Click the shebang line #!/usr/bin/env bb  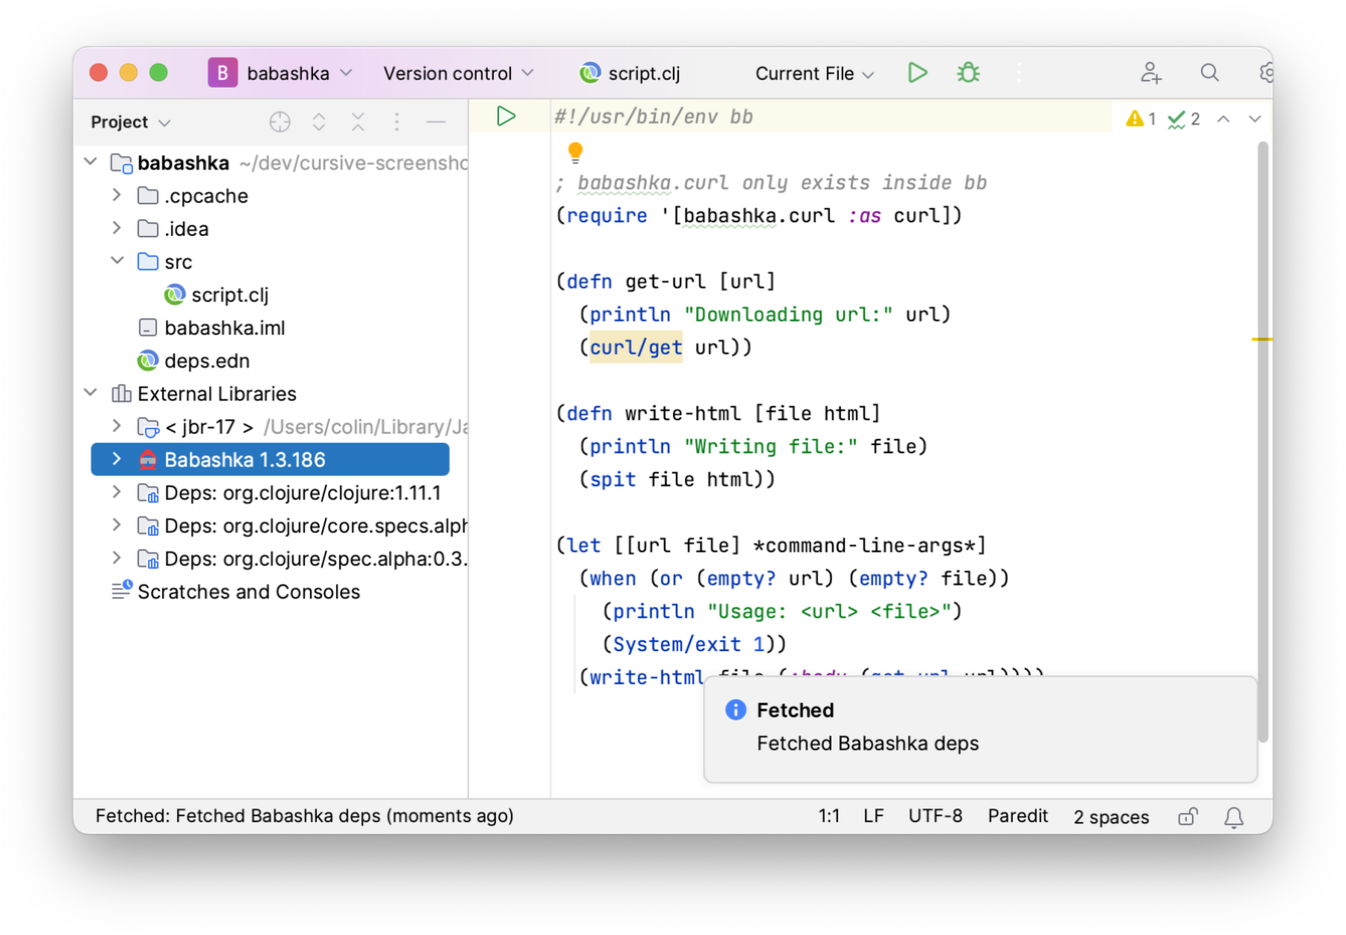point(653,117)
